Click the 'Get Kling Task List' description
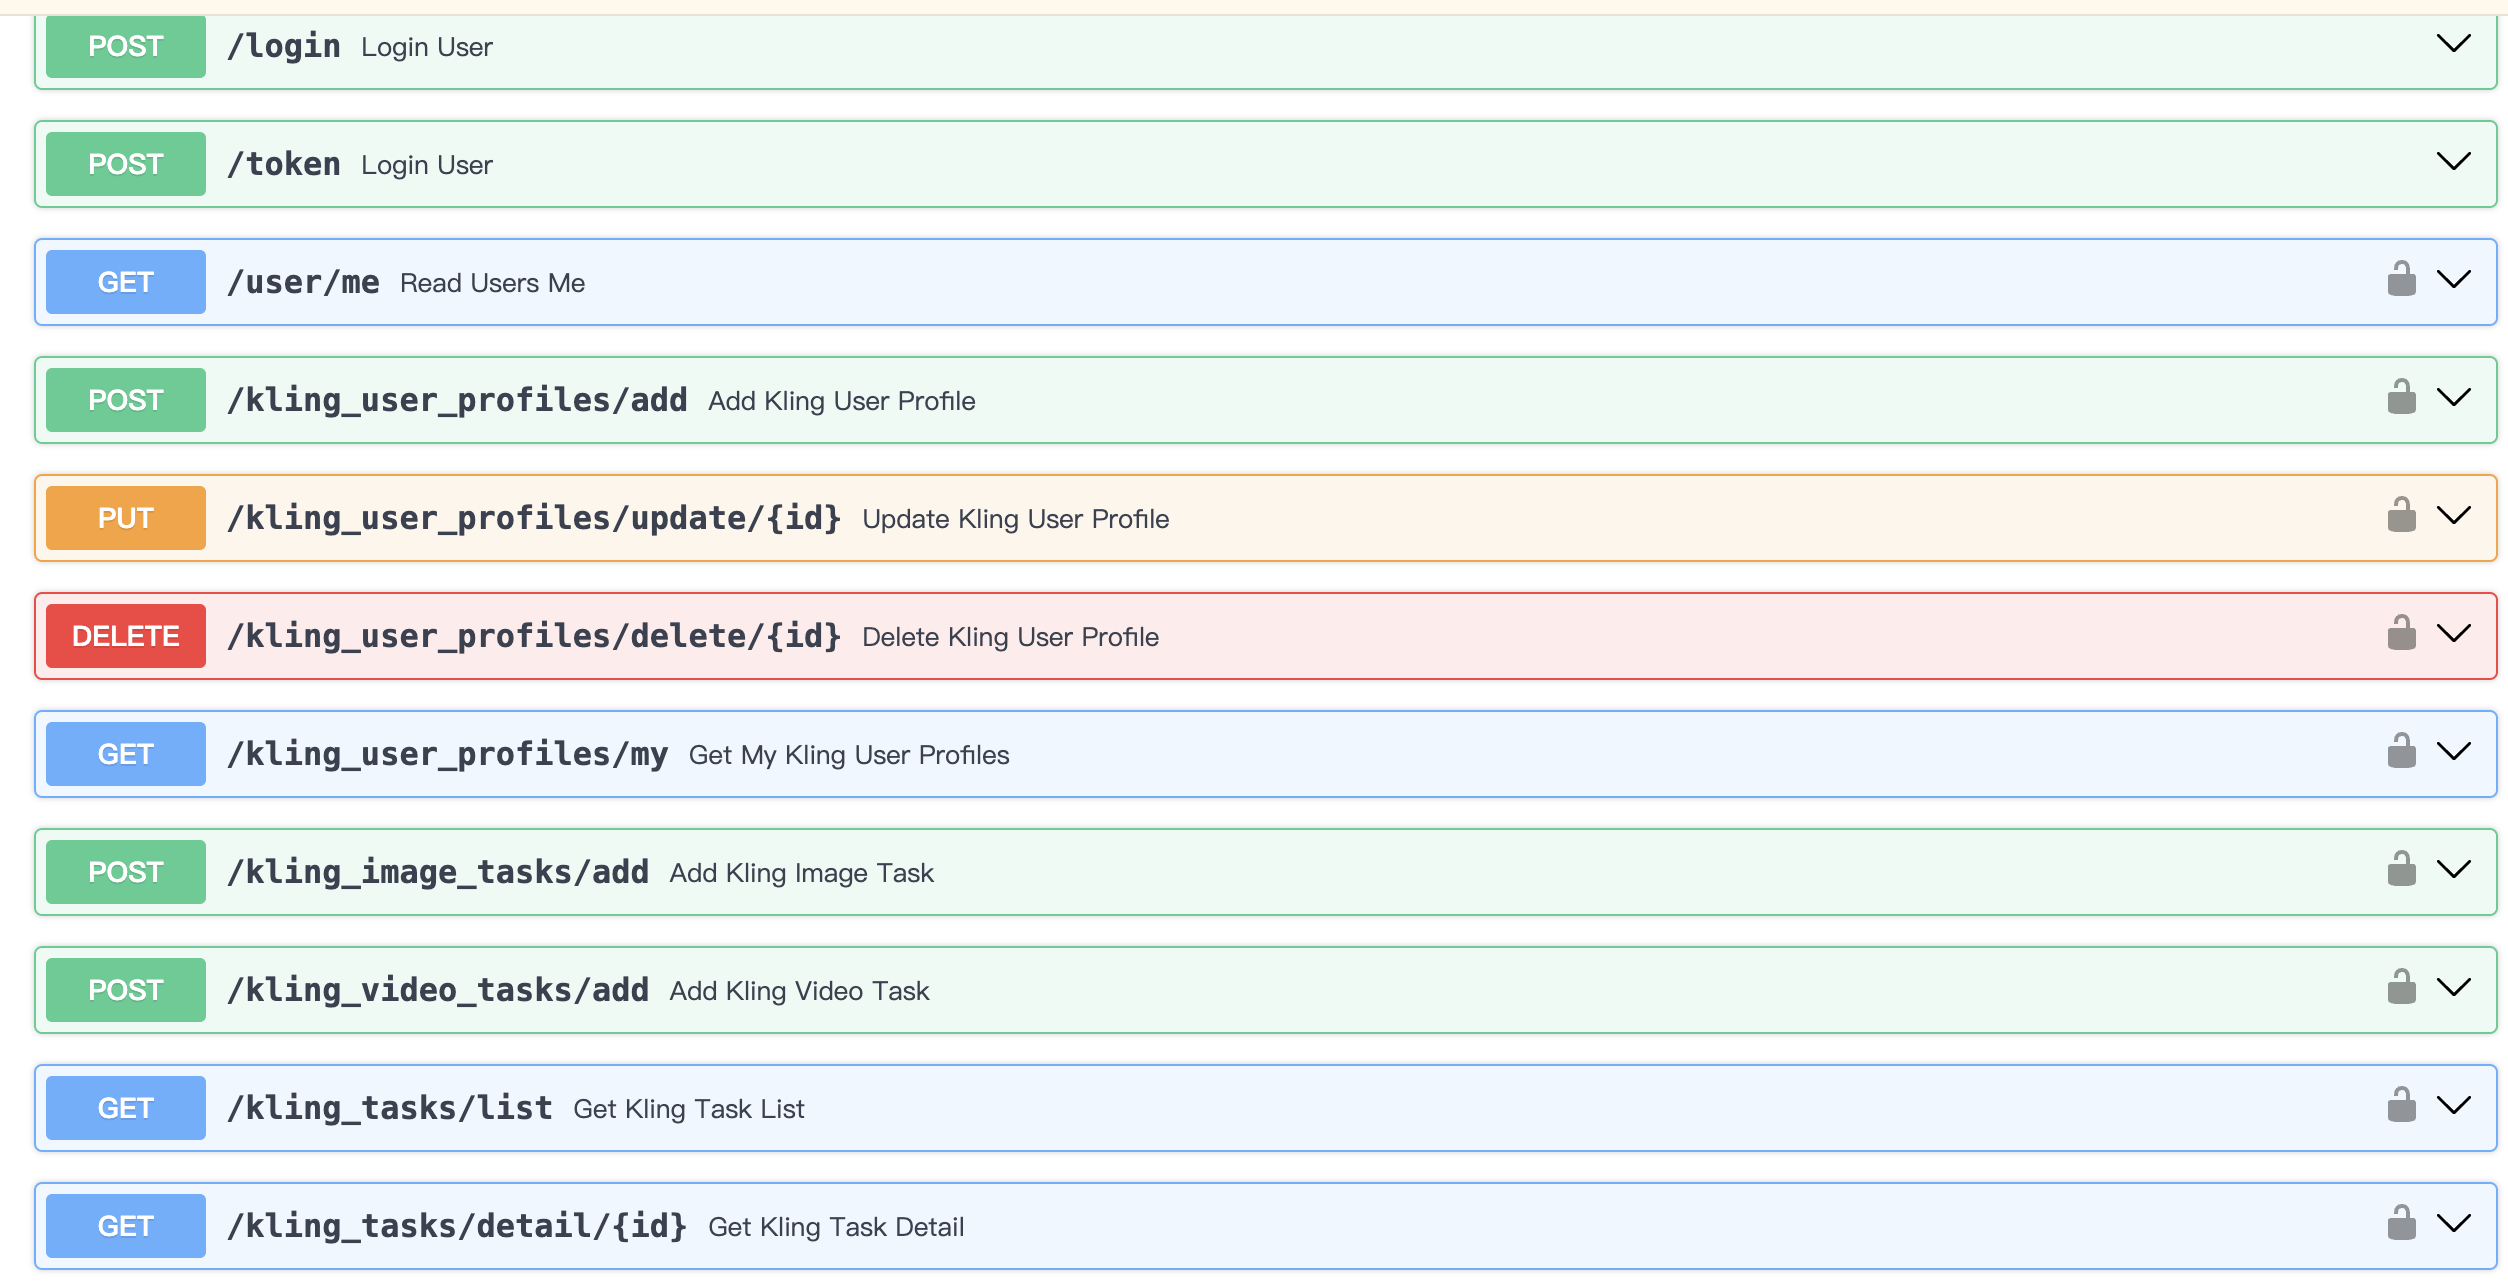The width and height of the screenshot is (2508, 1288). tap(689, 1109)
